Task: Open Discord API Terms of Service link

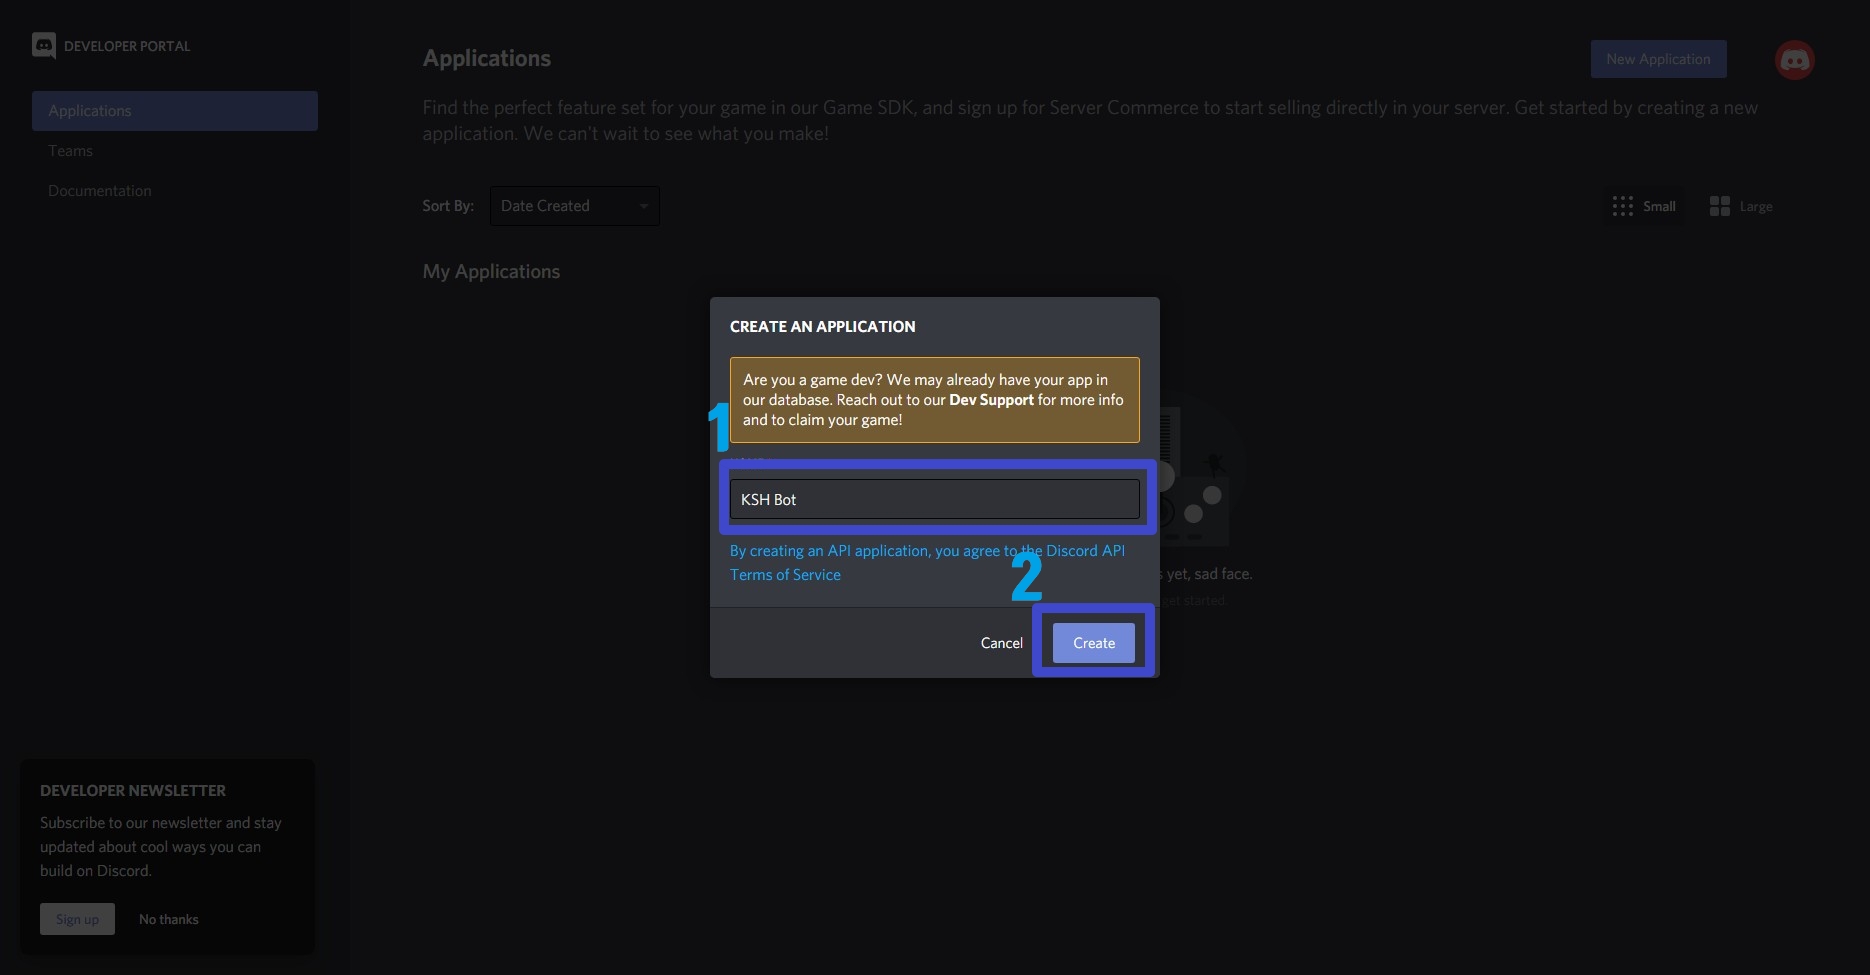Action: 927,563
